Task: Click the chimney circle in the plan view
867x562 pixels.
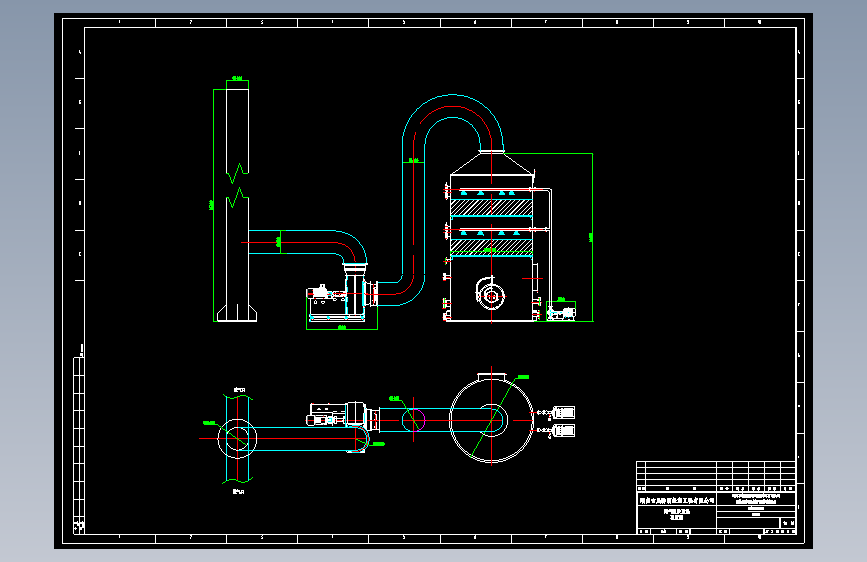Action: [237, 439]
